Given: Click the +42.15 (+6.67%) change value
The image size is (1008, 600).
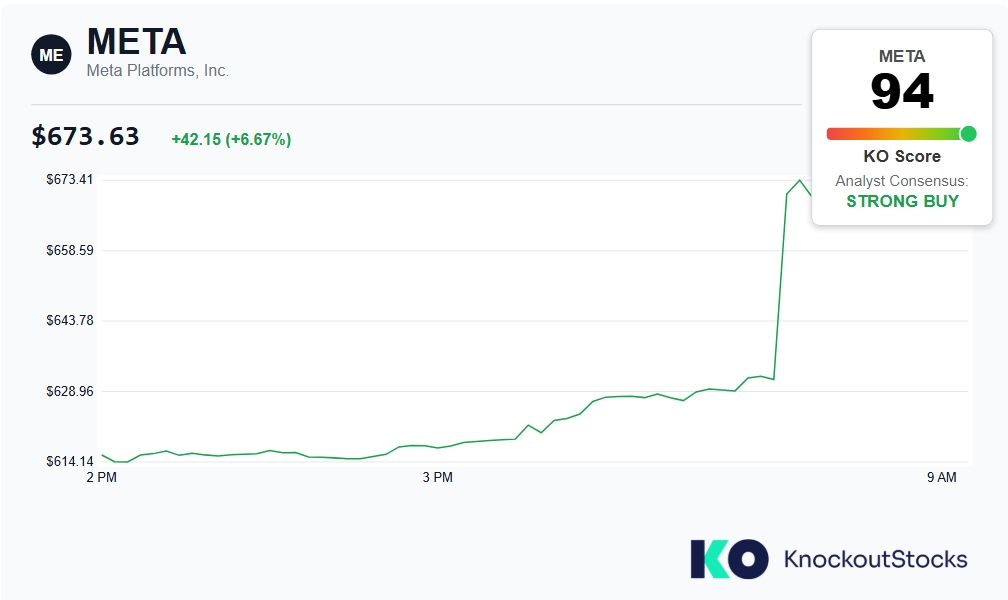Looking at the screenshot, I should point(231,140).
